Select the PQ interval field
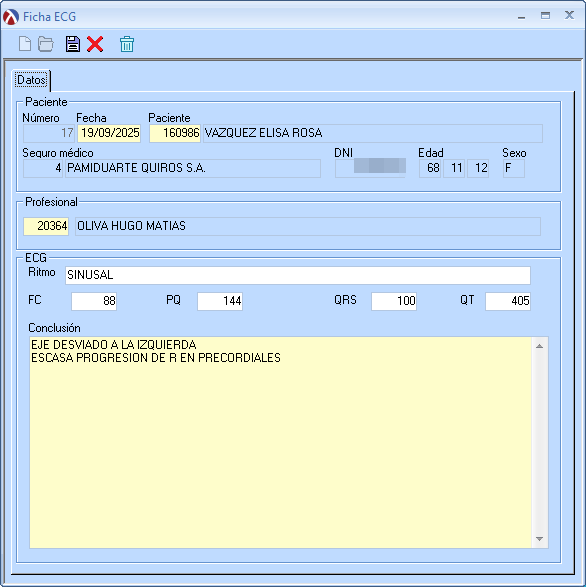 coord(220,301)
